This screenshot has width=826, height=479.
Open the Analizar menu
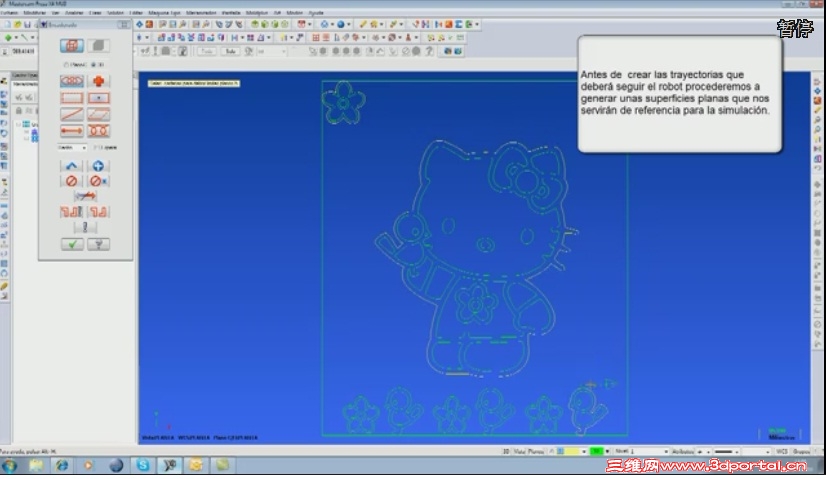(74, 13)
